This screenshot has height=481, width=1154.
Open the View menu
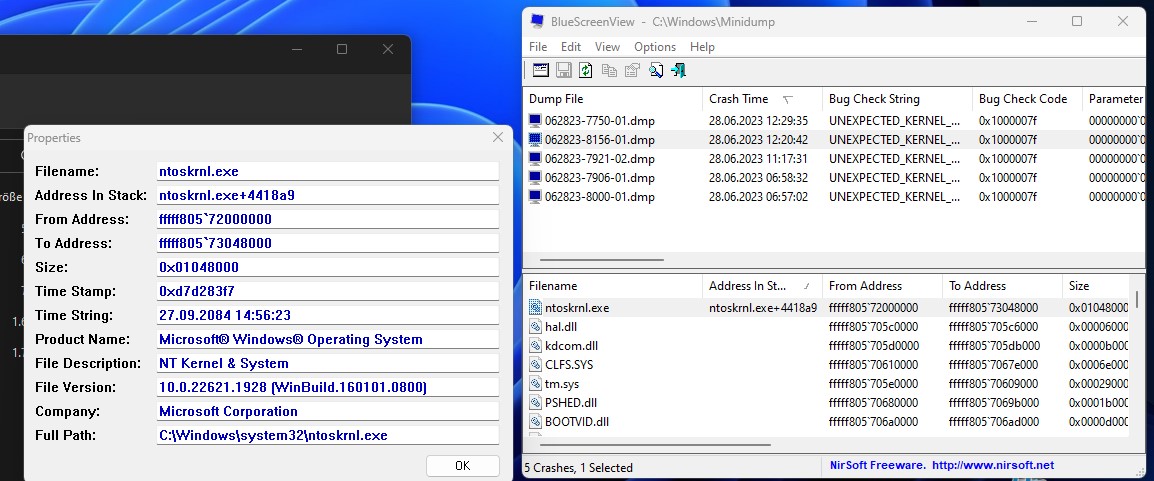pyautogui.click(x=607, y=46)
